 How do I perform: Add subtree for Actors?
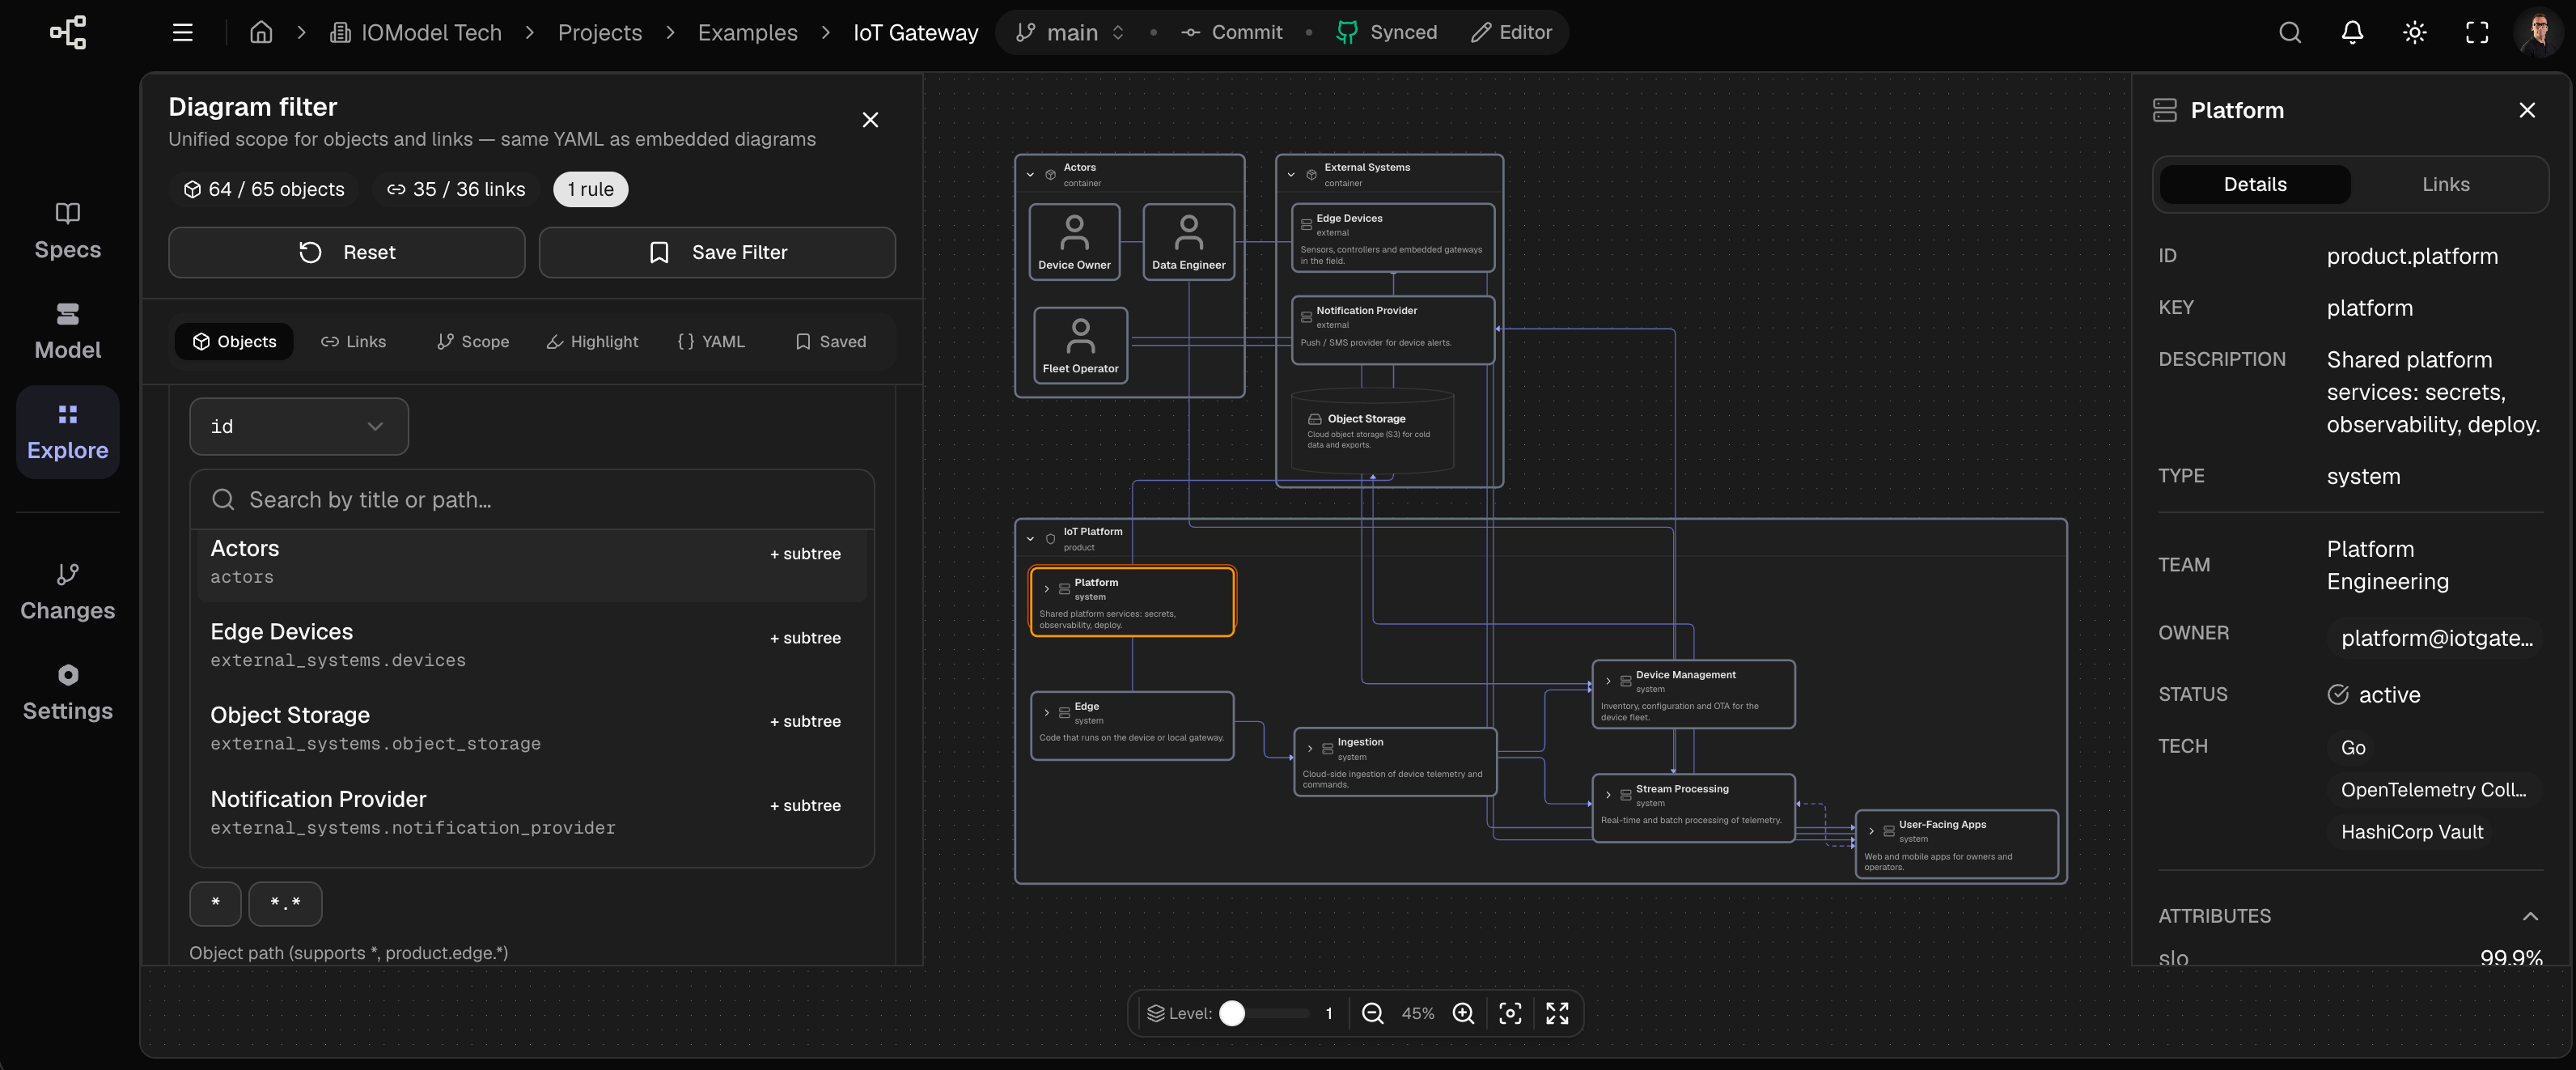tap(805, 553)
